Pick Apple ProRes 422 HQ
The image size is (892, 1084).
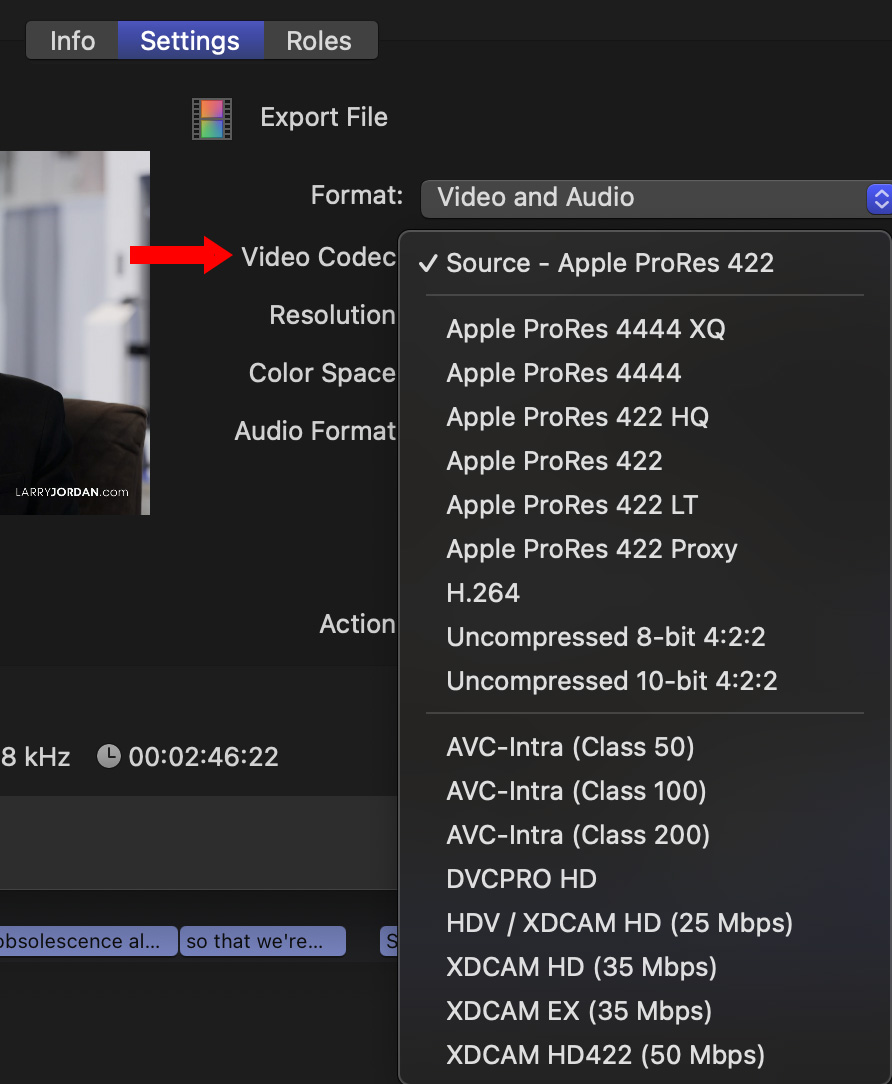pyautogui.click(x=578, y=417)
